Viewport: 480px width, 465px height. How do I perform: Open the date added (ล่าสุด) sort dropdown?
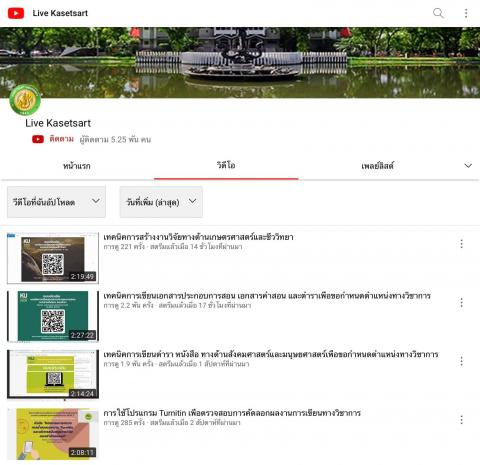pos(161,202)
